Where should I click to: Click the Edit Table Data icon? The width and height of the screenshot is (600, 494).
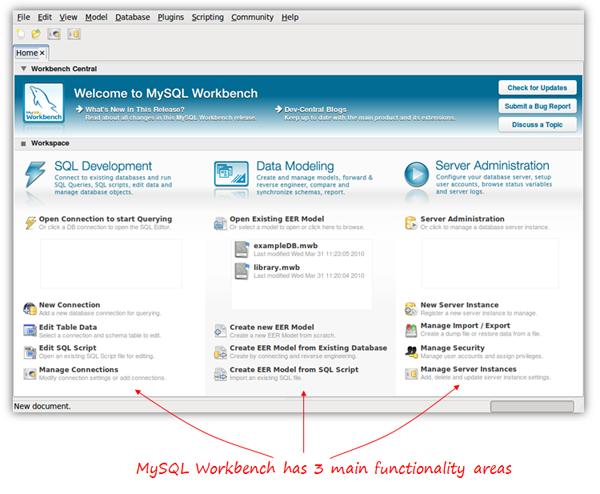pos(30,330)
